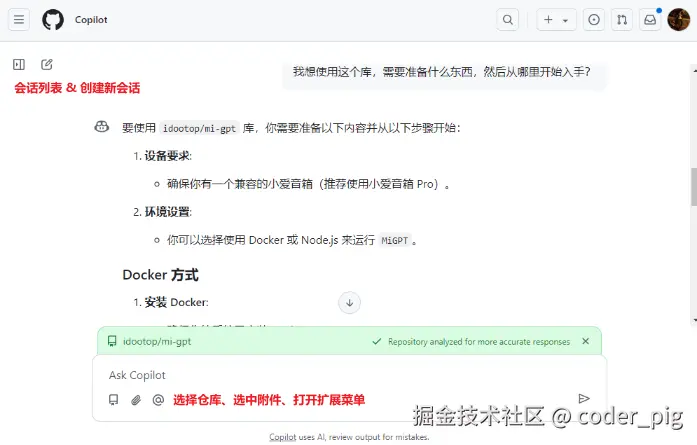Open the search magnifier button
The image size is (697, 445).
click(507, 20)
